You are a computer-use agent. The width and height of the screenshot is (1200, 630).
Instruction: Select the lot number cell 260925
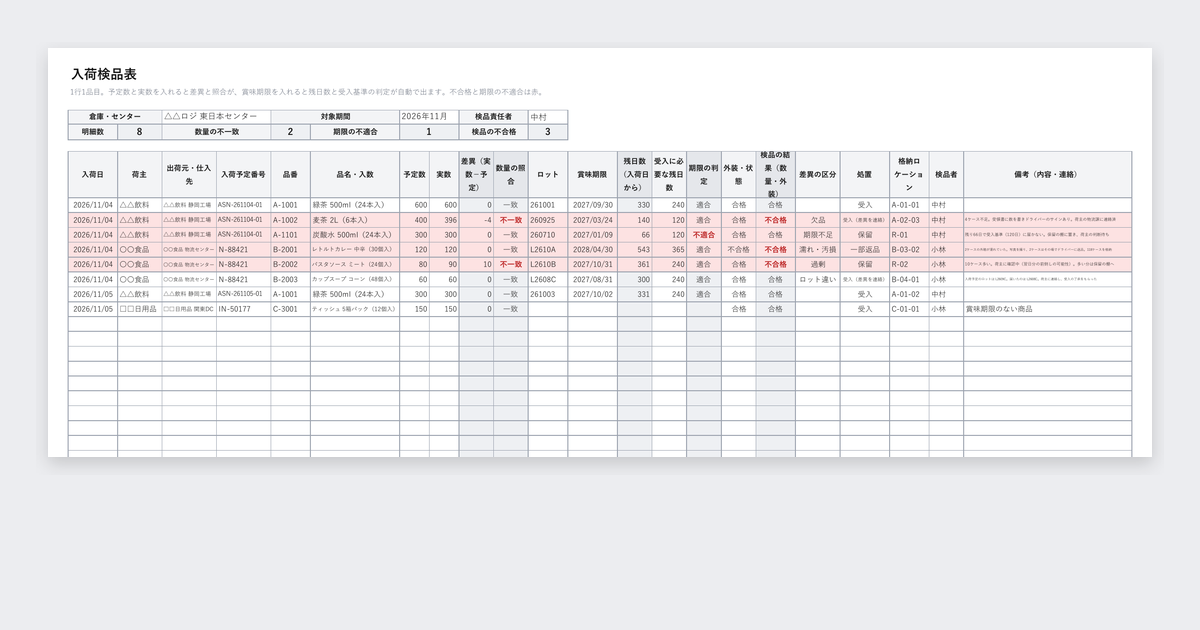[x=548, y=220]
